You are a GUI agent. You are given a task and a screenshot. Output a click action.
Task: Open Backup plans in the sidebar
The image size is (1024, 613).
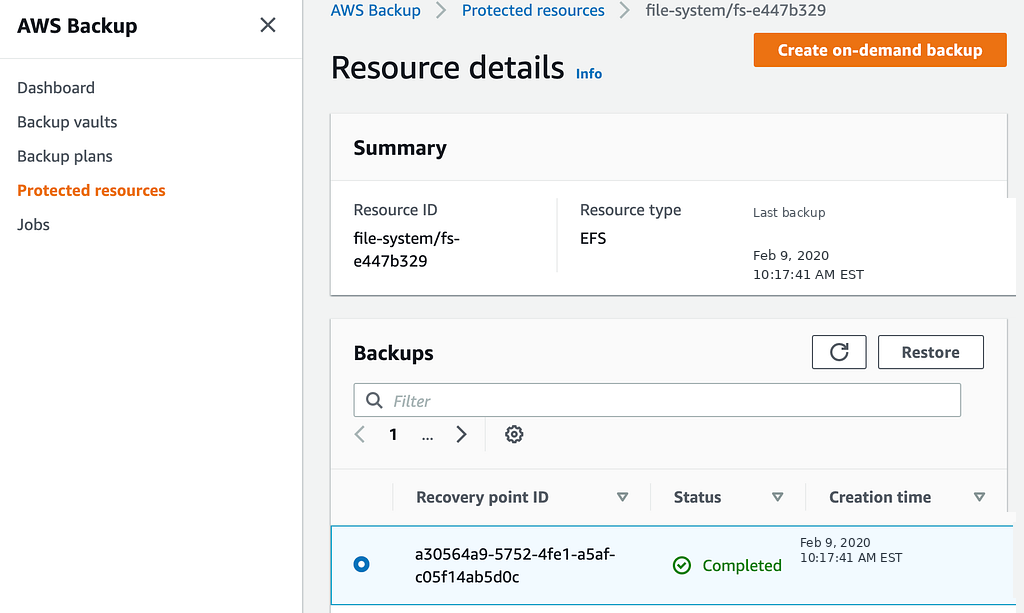[x=65, y=156]
